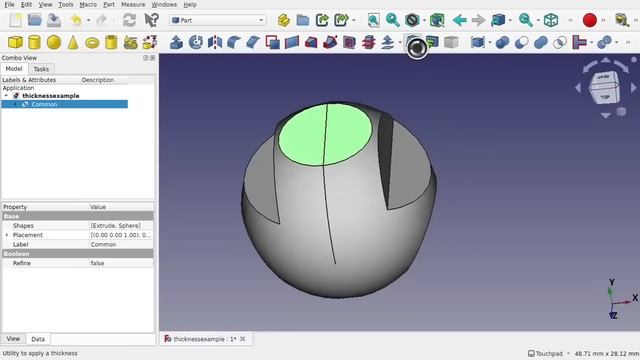Insert a tube primitive
This screenshot has width=640, height=360.
click(111, 42)
